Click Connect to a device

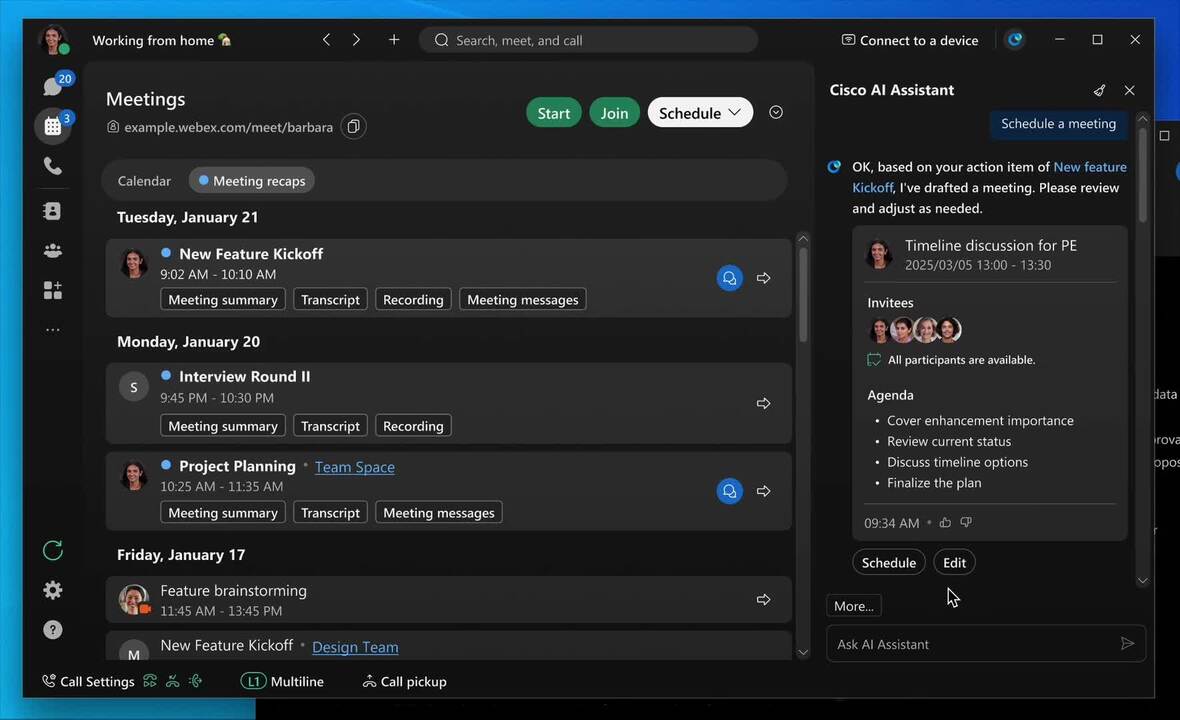pos(910,40)
